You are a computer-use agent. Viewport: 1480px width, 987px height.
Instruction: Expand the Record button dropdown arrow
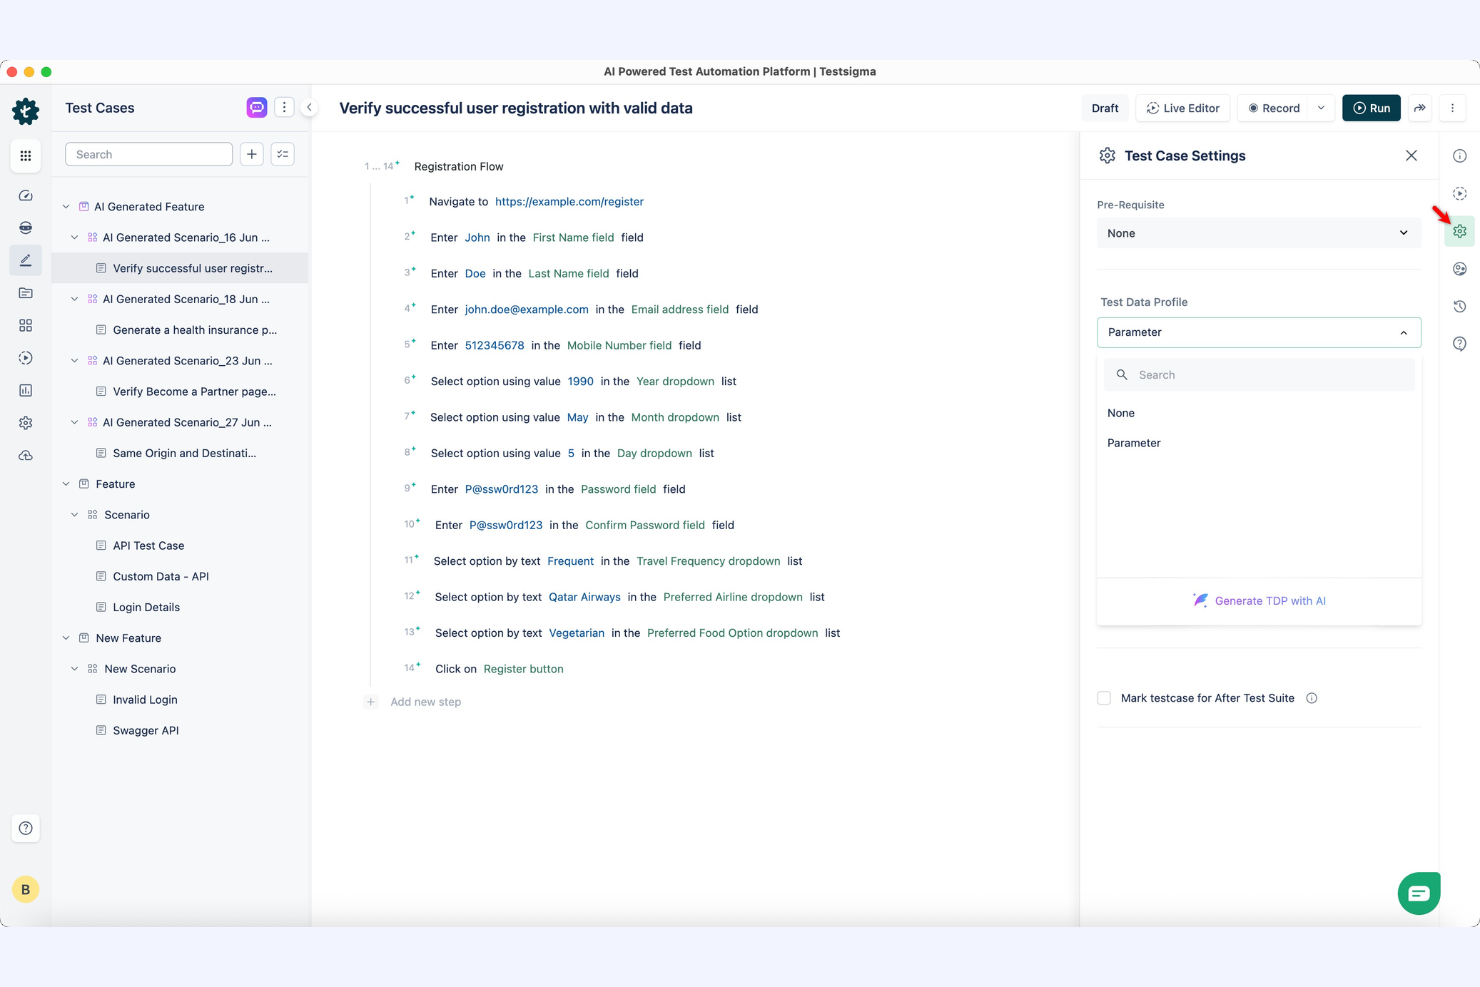[1321, 108]
